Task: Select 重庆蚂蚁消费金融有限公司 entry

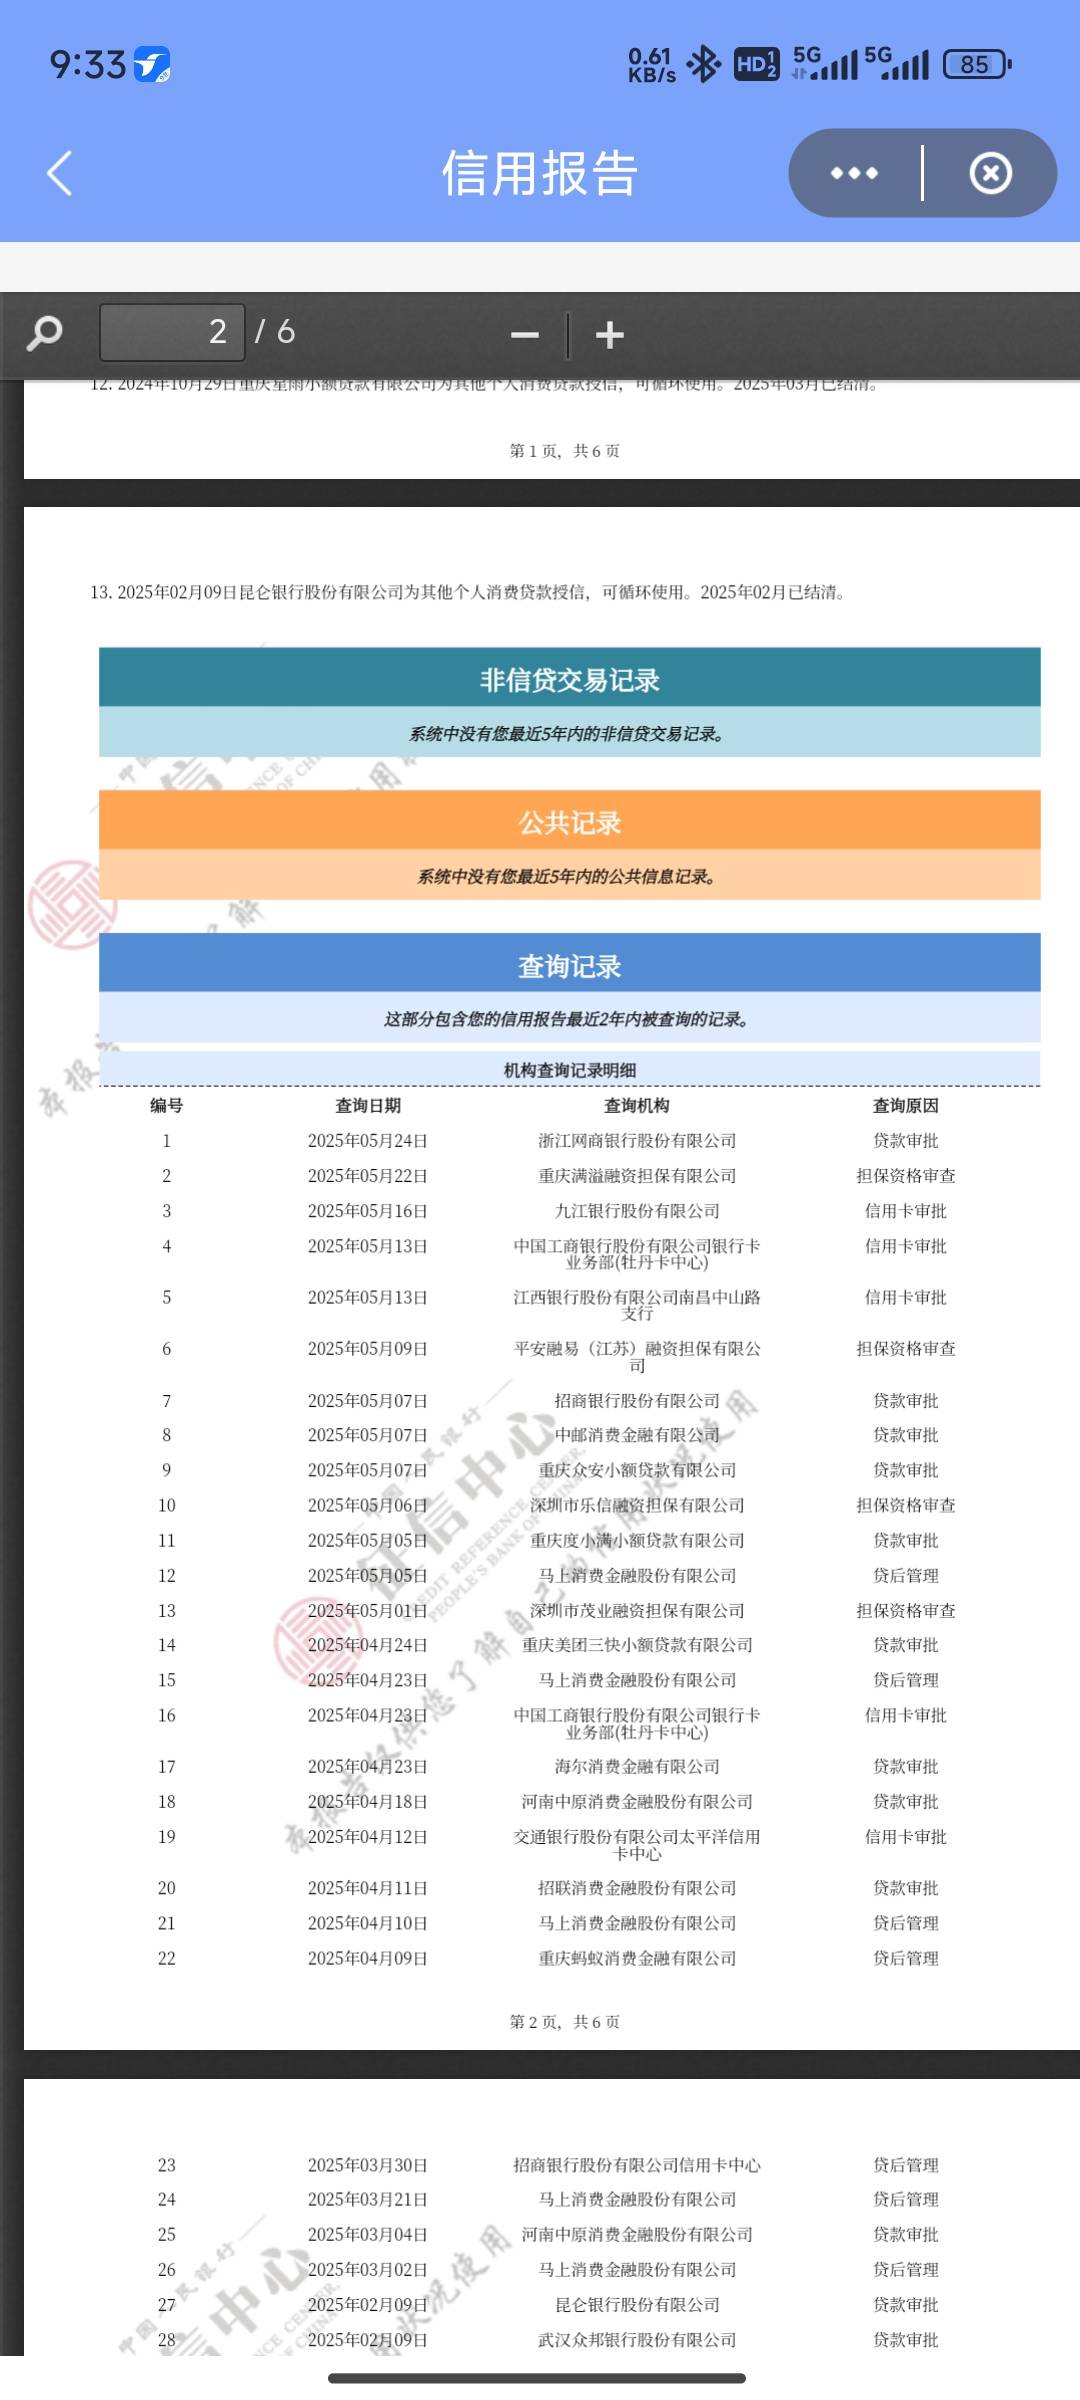Action: [x=637, y=1958]
